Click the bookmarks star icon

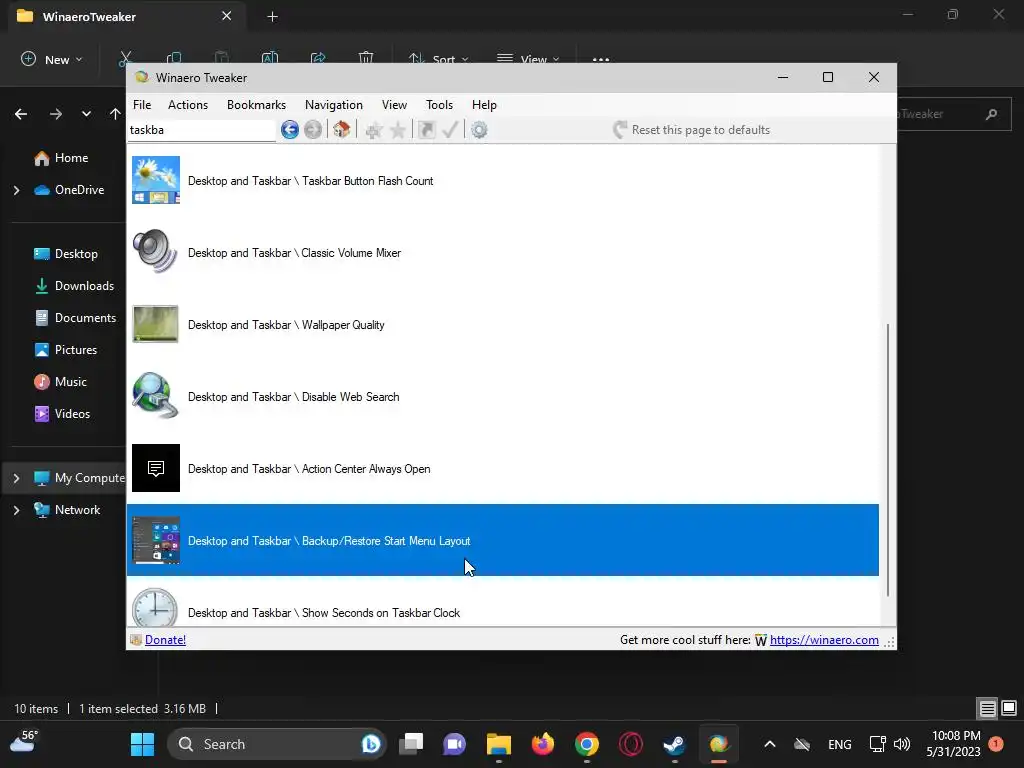point(398,130)
